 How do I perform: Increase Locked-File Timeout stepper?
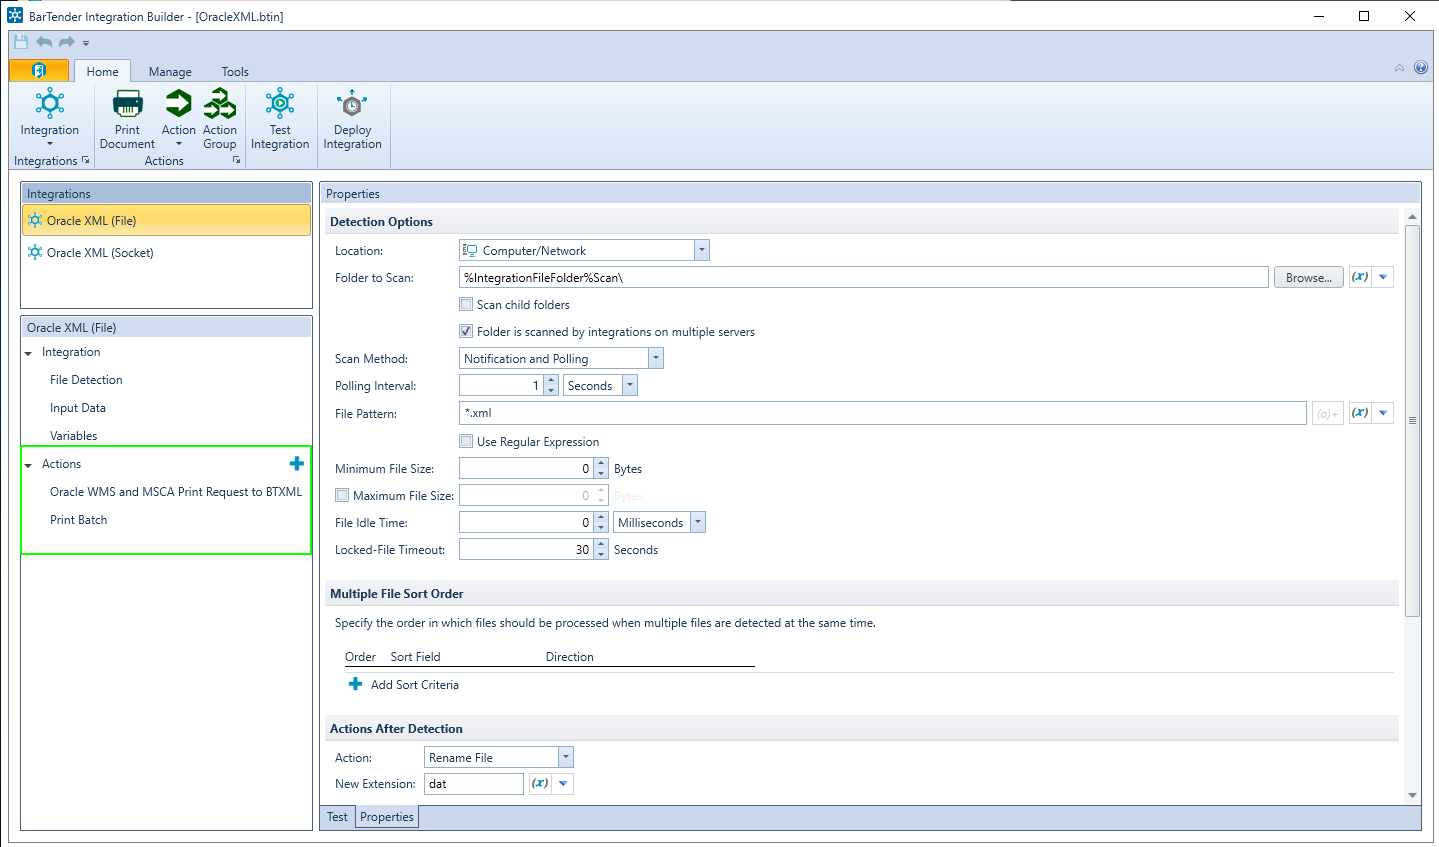pyautogui.click(x=601, y=545)
